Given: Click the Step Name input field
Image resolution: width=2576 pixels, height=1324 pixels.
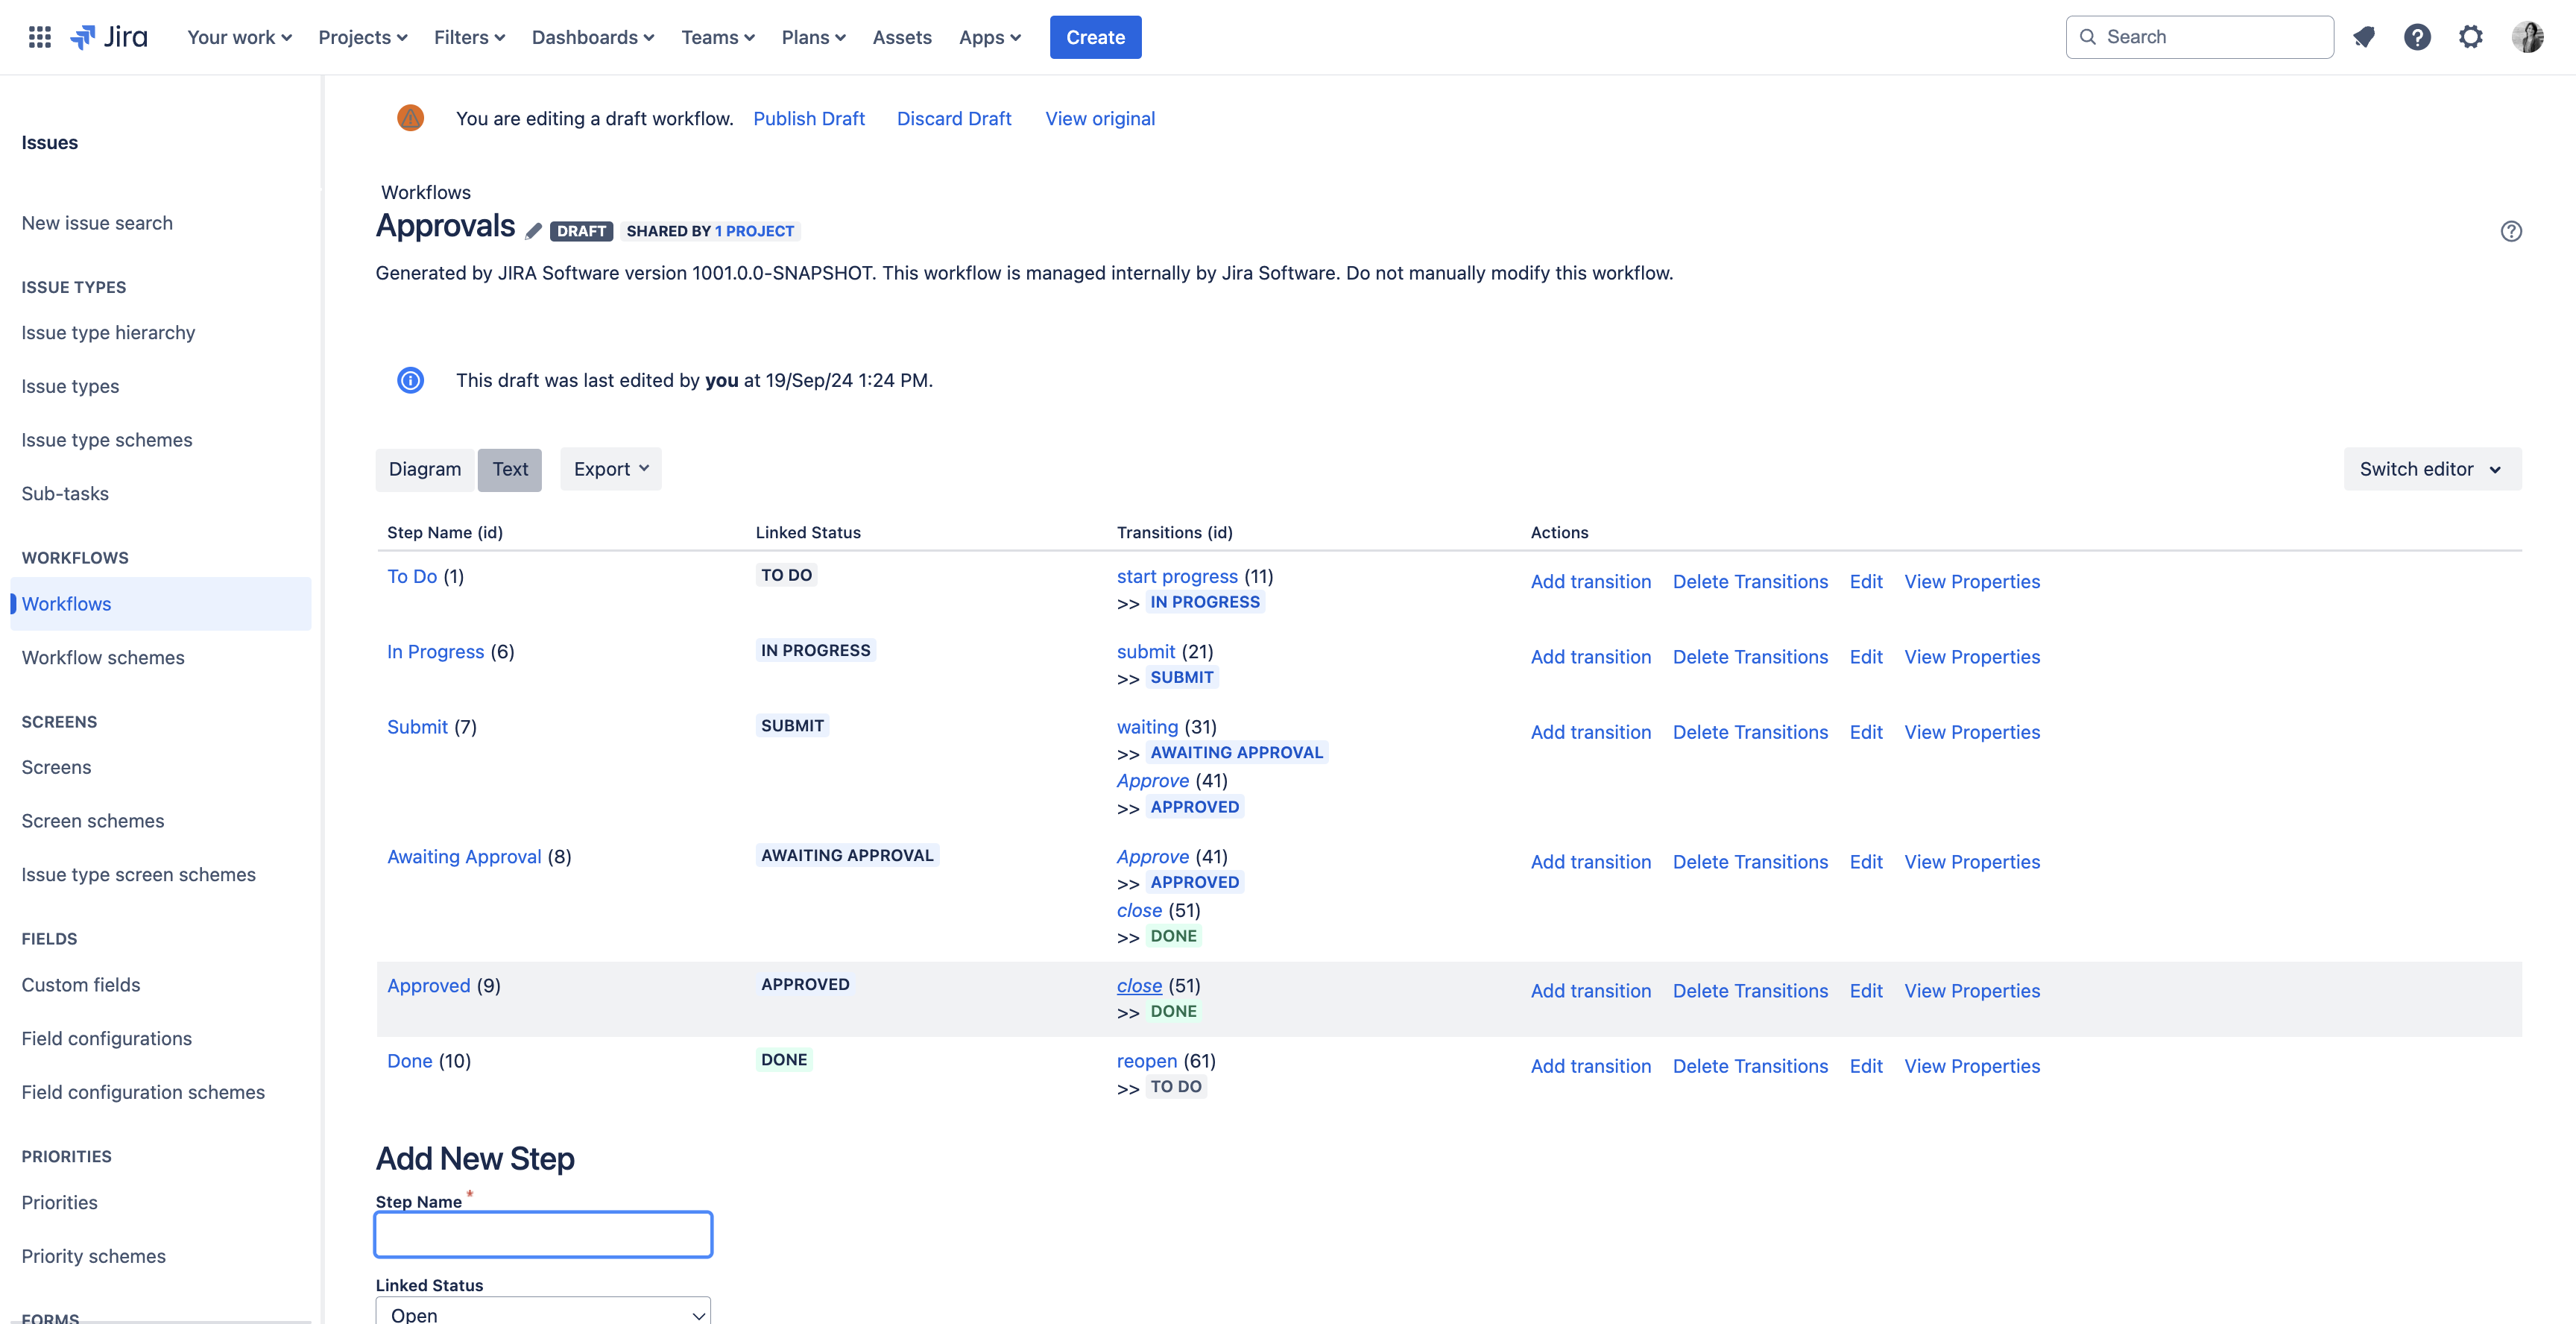Looking at the screenshot, I should [543, 1234].
